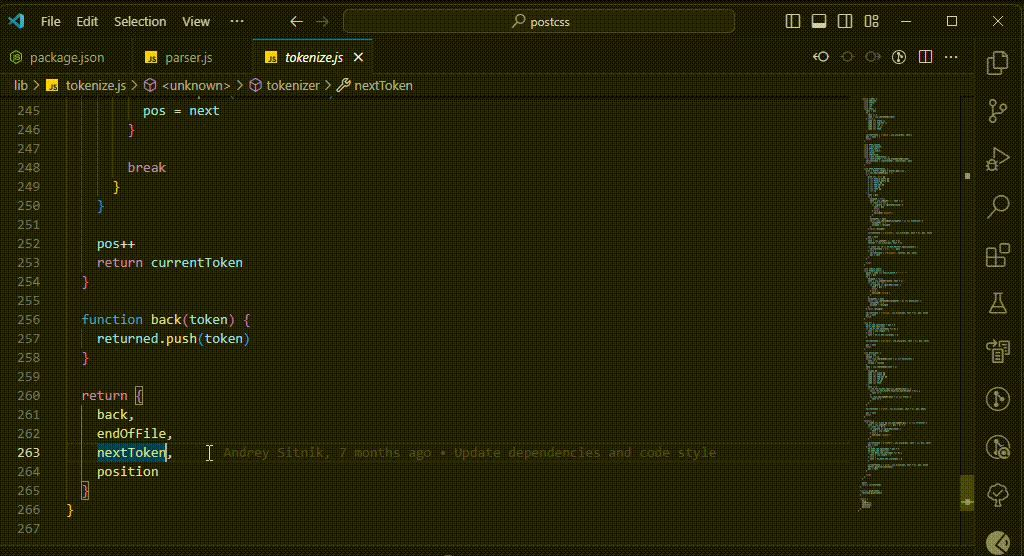Click the VS Code logo icon
The width and height of the screenshot is (1024, 556).
click(x=16, y=21)
